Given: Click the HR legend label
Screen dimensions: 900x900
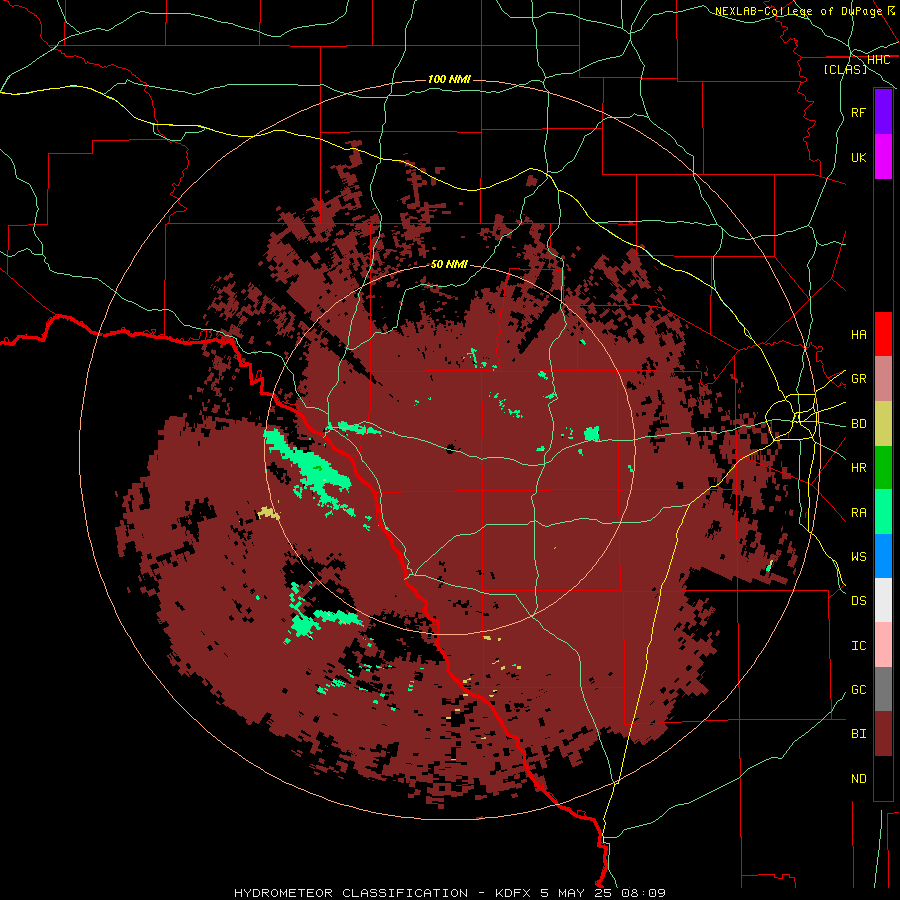Looking at the screenshot, I should (858, 468).
